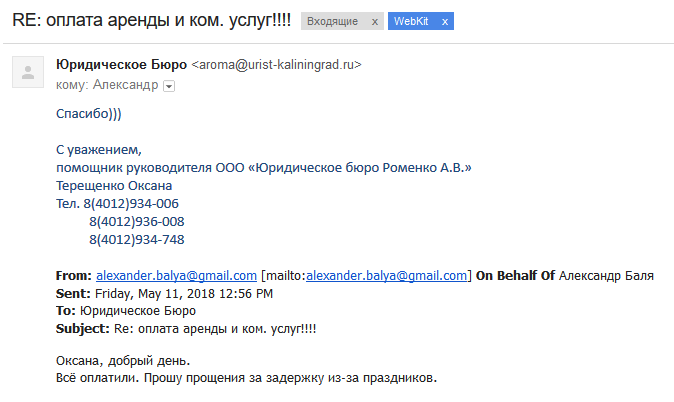Click the quoted Subject: line text
The width and height of the screenshot is (674, 402).
tap(186, 328)
